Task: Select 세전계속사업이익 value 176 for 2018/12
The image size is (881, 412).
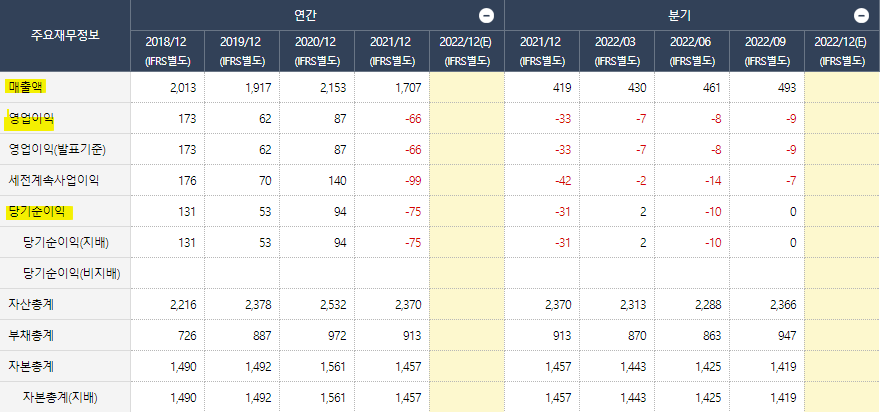Action: click(x=188, y=181)
